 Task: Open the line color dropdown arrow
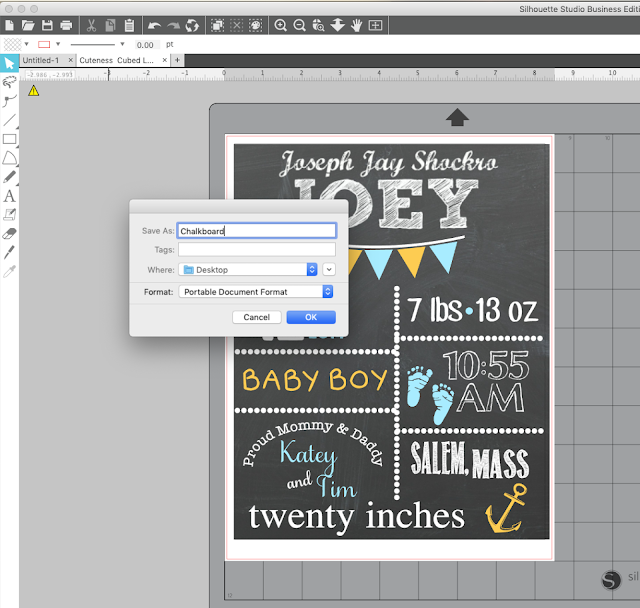tap(58, 44)
